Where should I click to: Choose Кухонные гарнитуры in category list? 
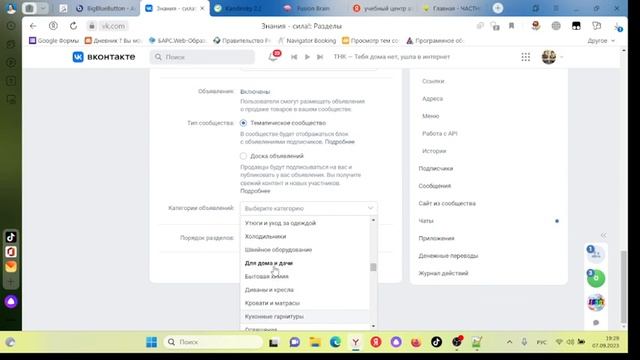coord(305,316)
